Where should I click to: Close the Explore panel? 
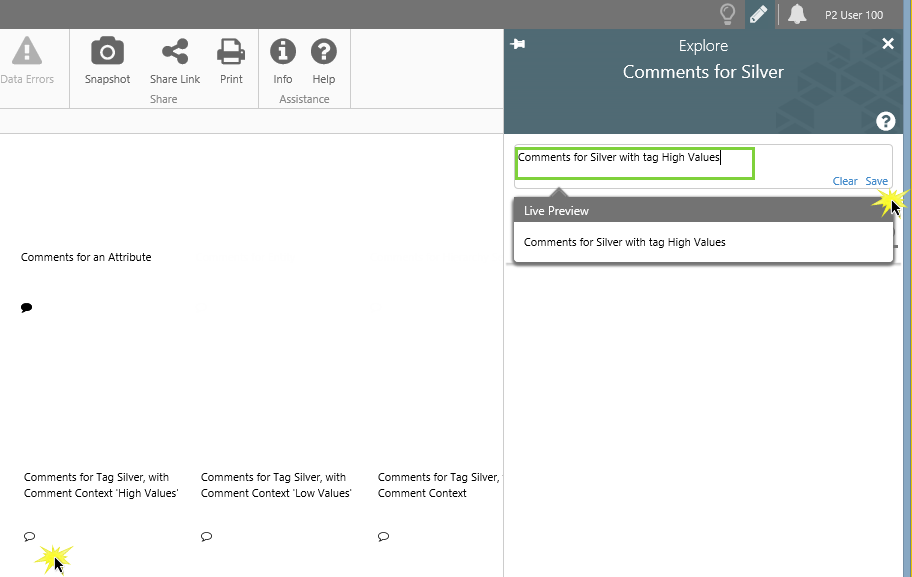pos(888,44)
